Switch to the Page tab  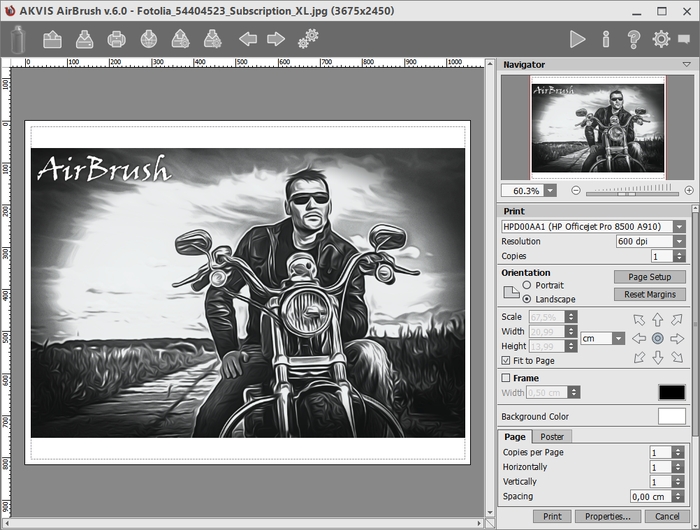tap(515, 437)
